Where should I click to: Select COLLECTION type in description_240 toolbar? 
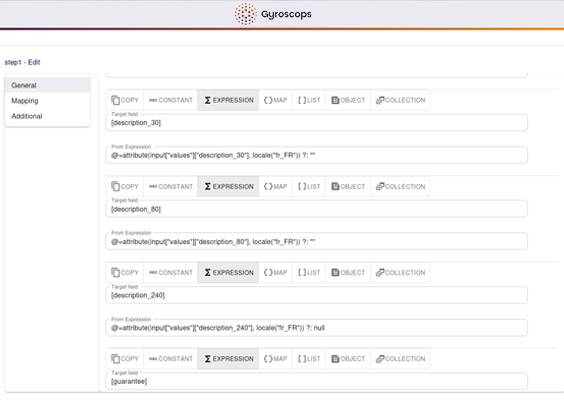[400, 273]
